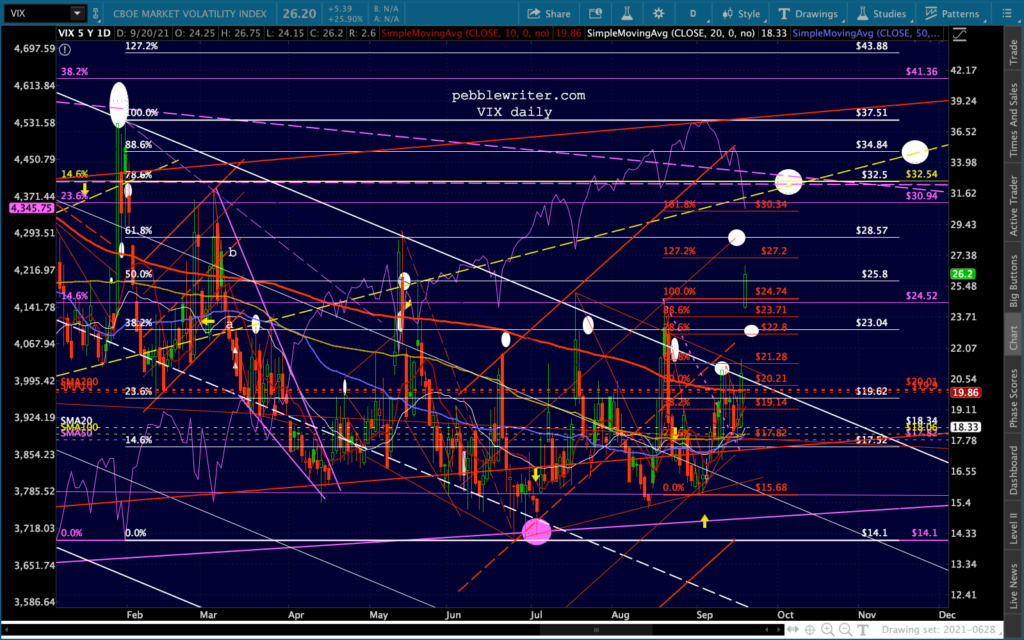This screenshot has height=640, width=1024.
Task: Click the VIX symbol input field
Action: coord(36,14)
